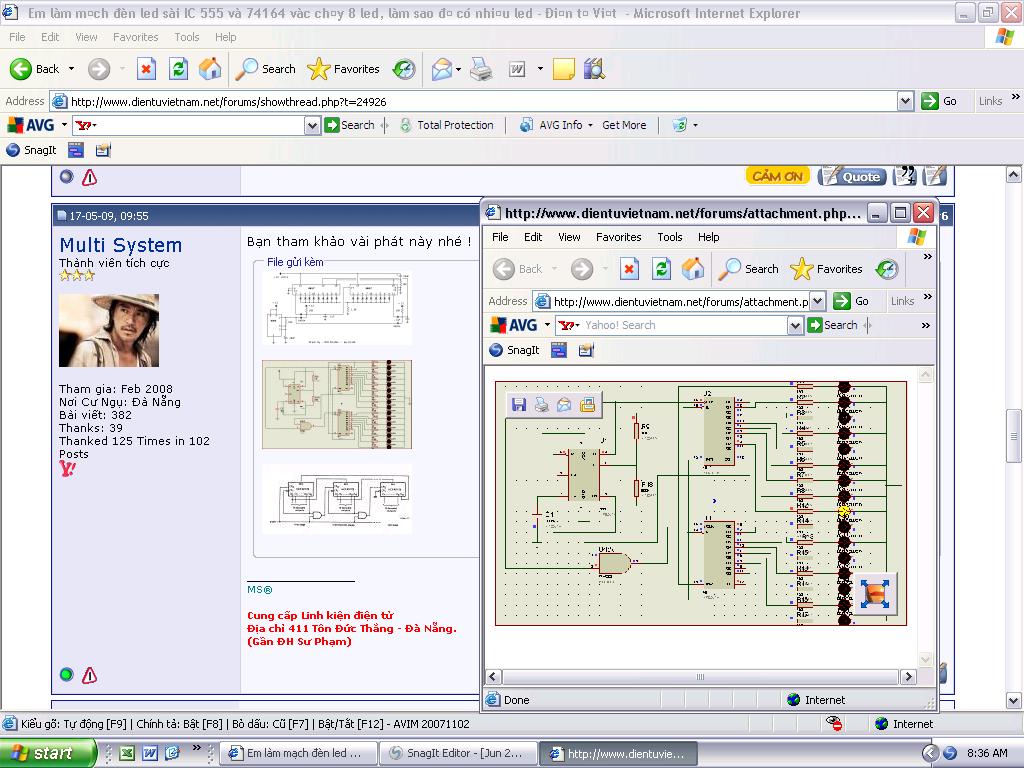Click the printer icon in the main toolbar

click(x=481, y=69)
